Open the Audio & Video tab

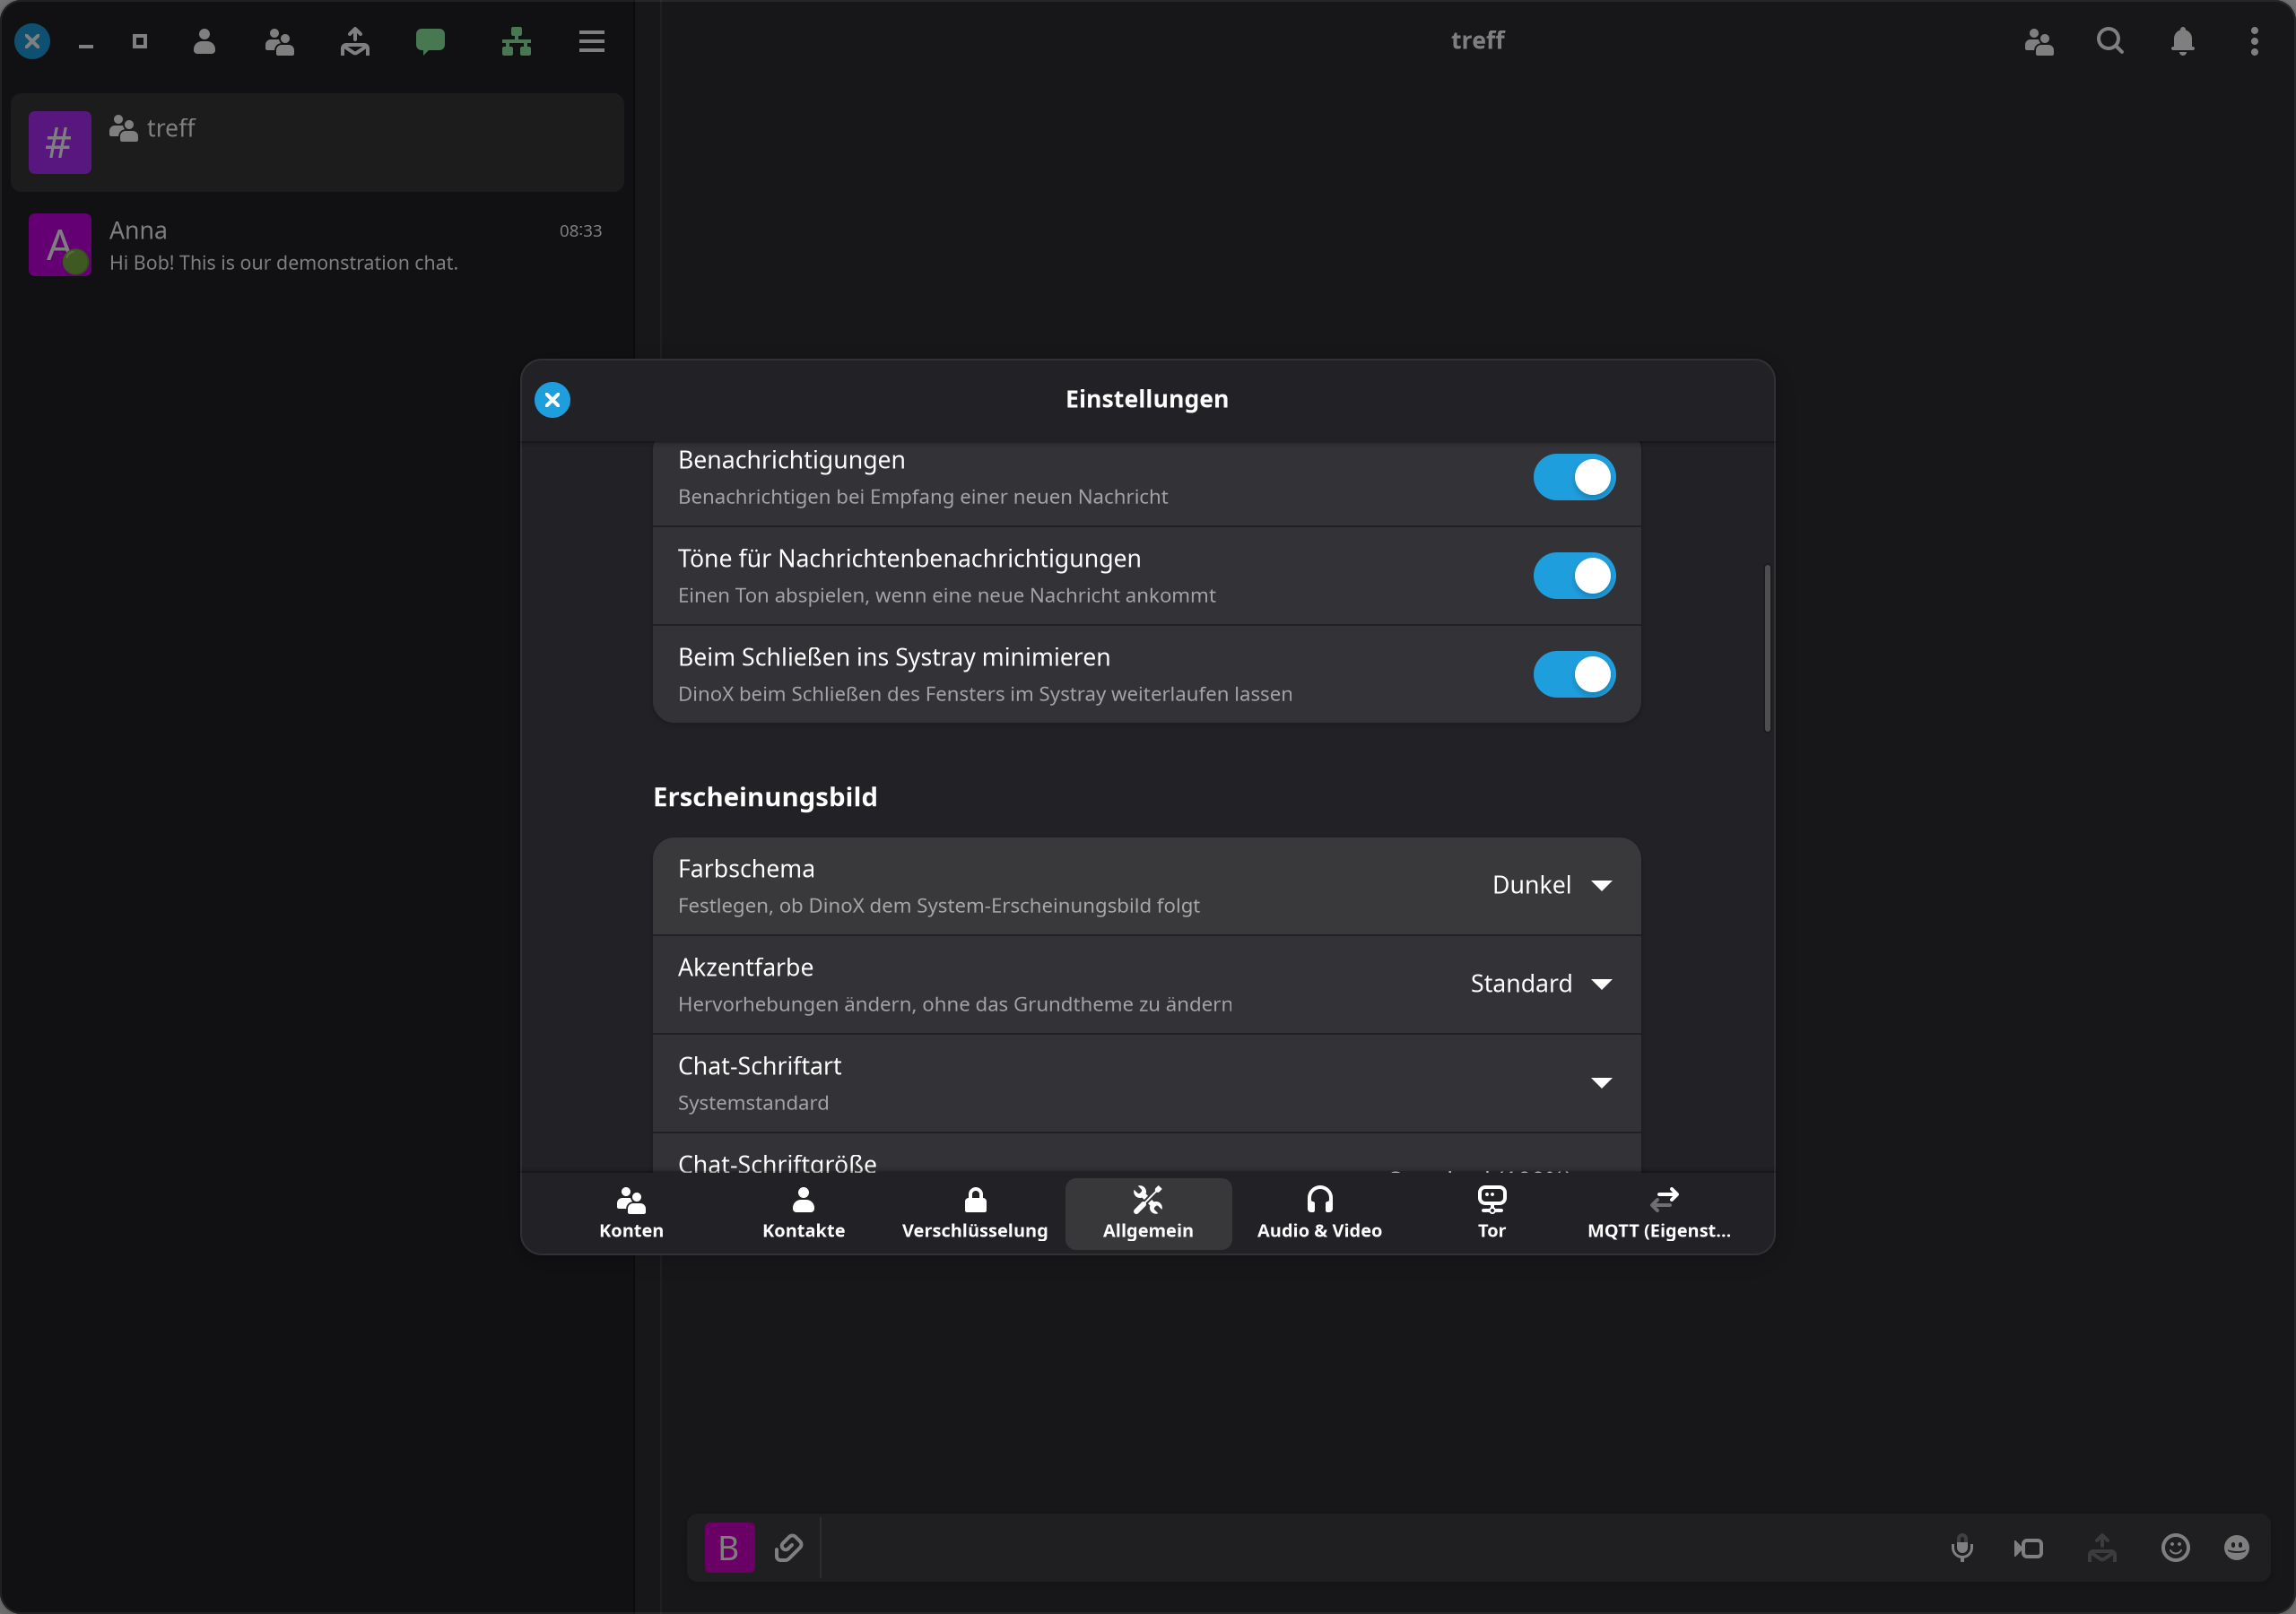pos(1319,1213)
